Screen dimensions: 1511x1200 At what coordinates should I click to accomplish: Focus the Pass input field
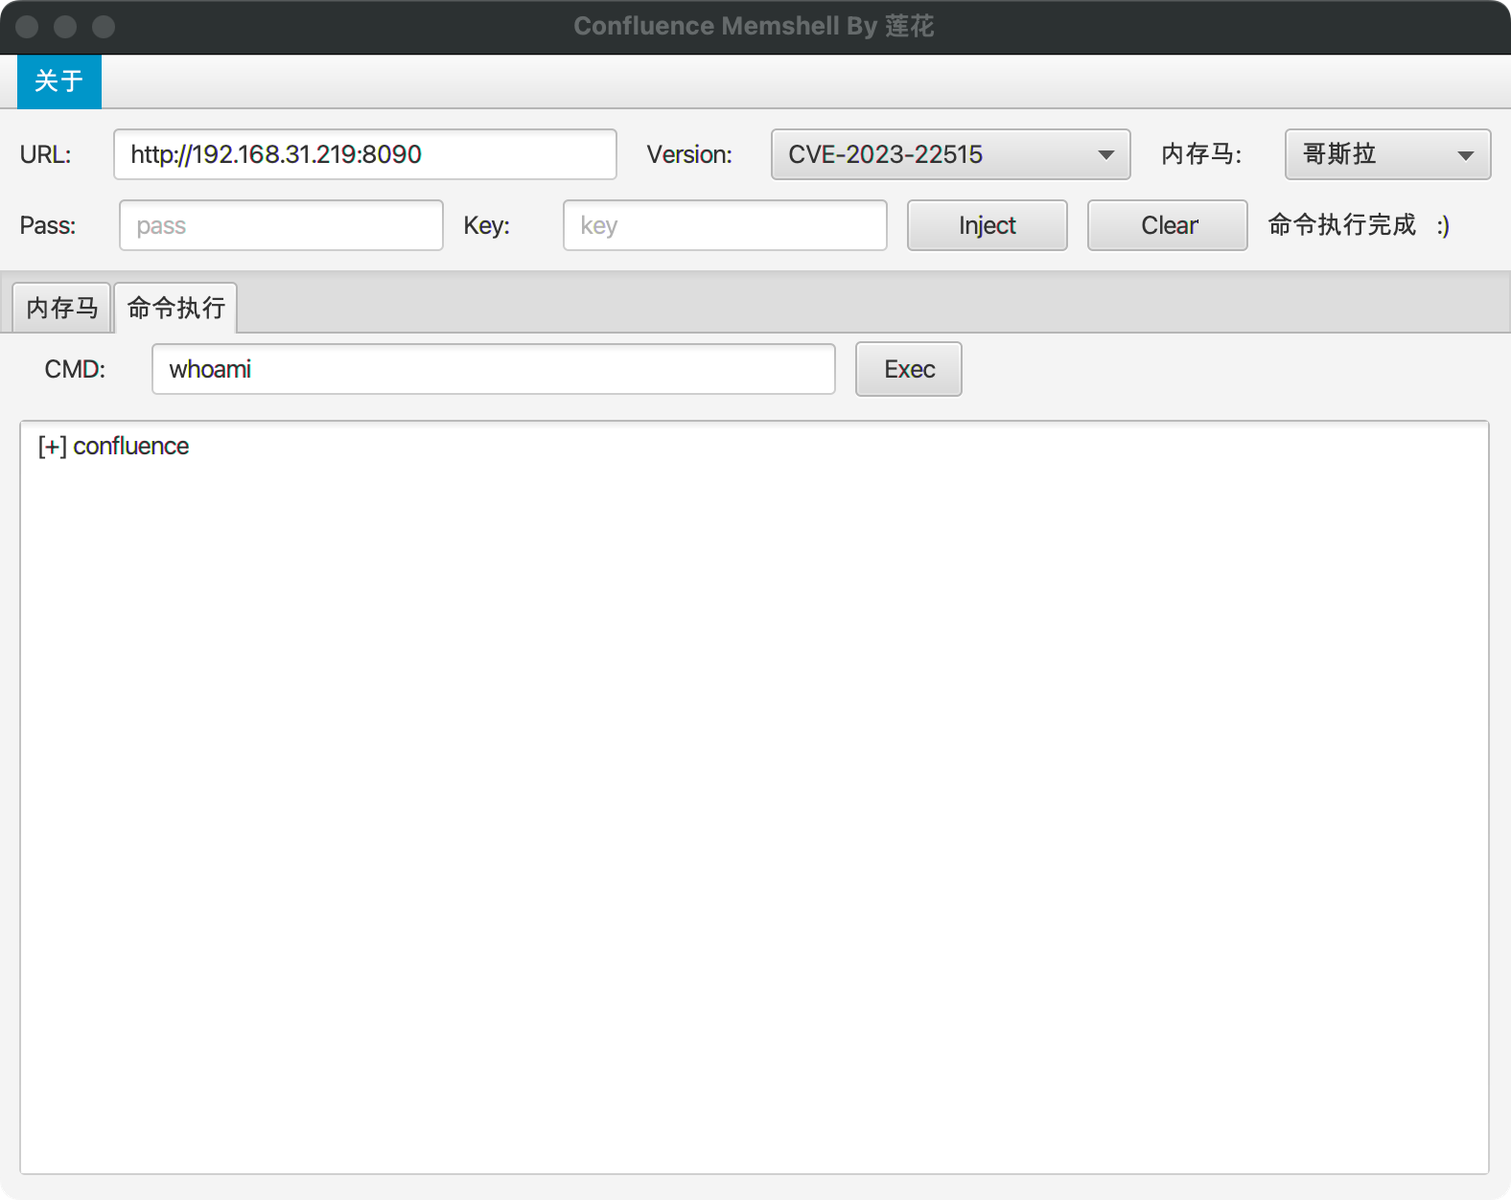click(281, 225)
